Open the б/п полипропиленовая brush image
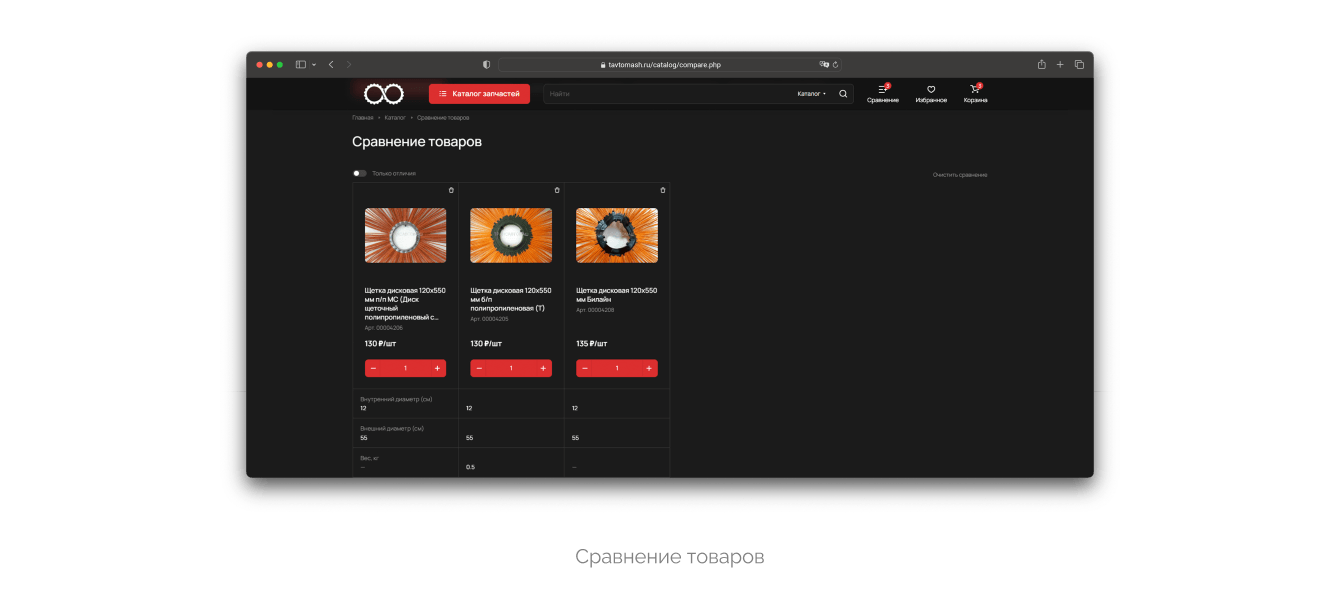Viewport: 1340px width, 600px height. pyautogui.click(x=511, y=235)
